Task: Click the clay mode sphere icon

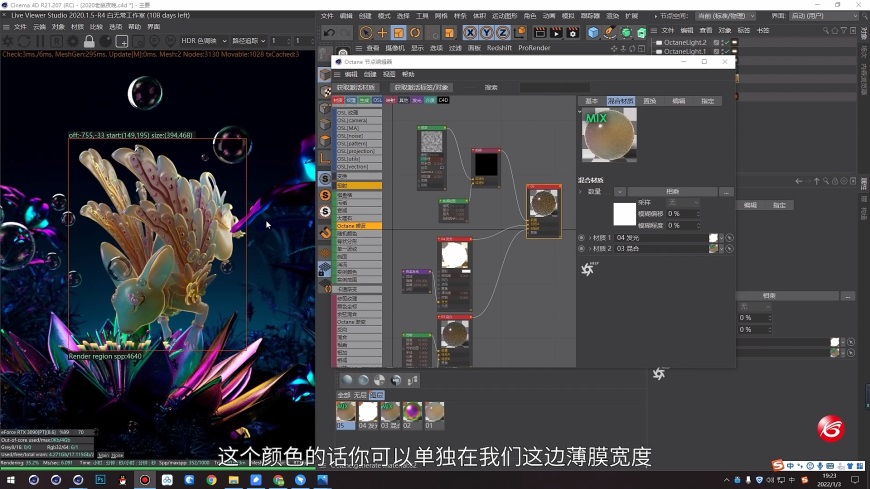Action: click(x=106, y=41)
